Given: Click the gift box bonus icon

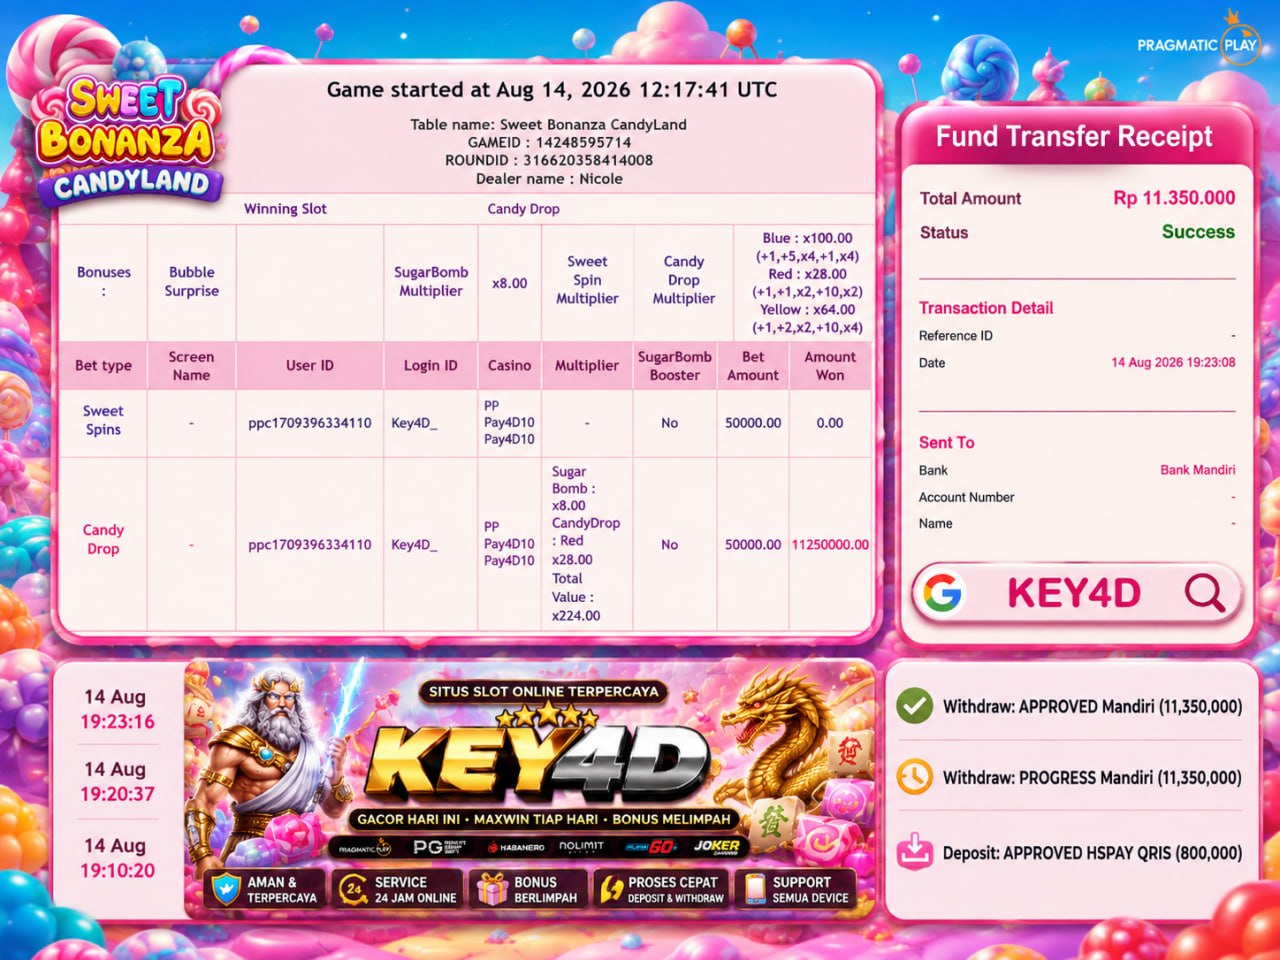Looking at the screenshot, I should (x=492, y=889).
